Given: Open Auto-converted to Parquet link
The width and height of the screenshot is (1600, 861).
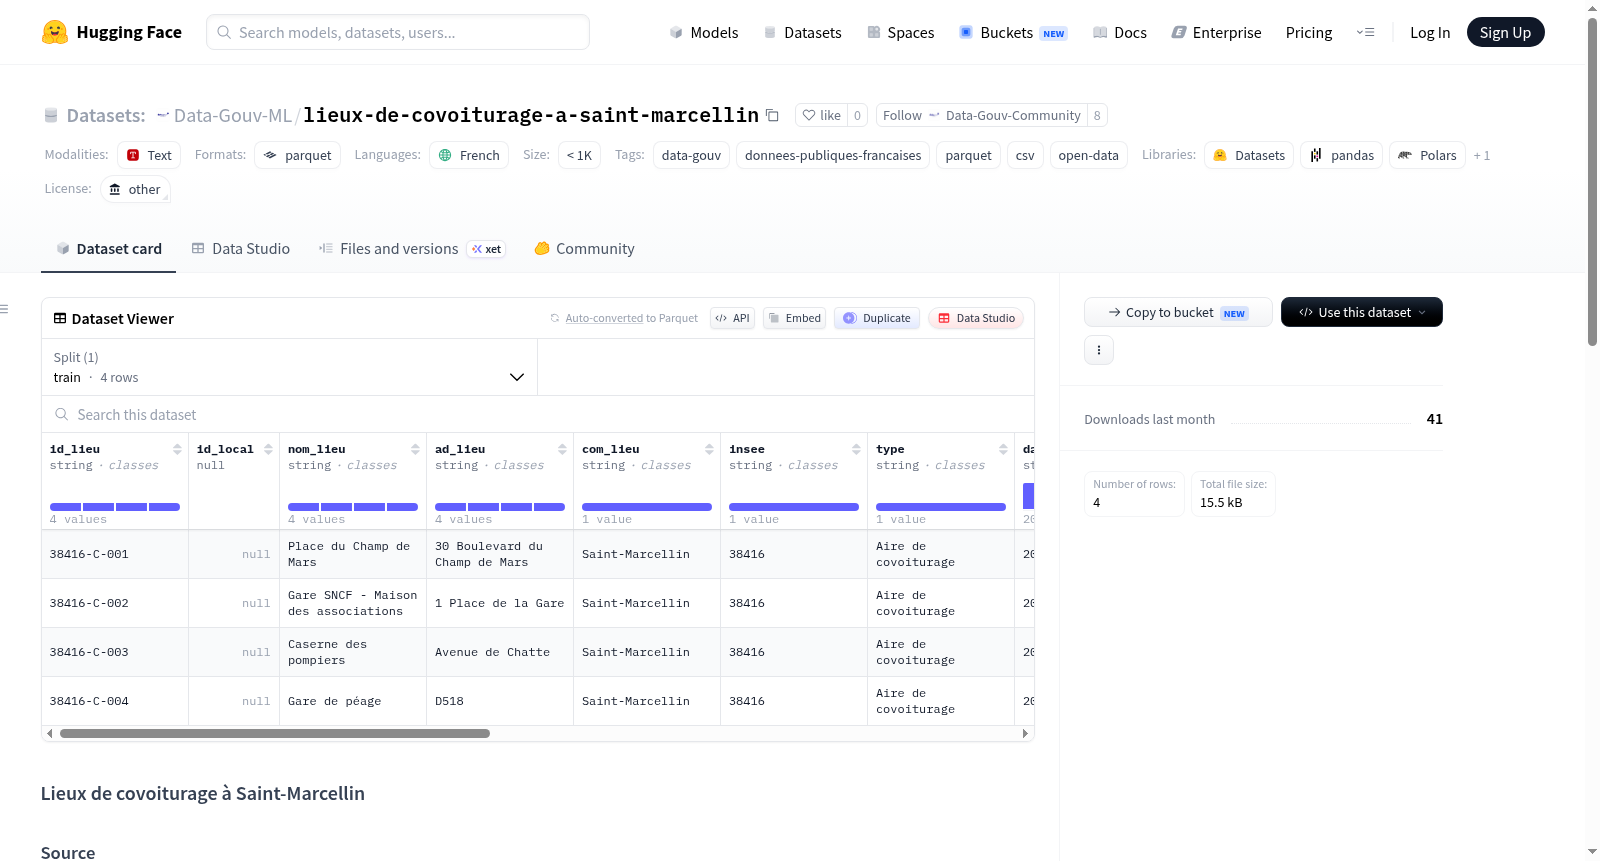Looking at the screenshot, I should click(631, 318).
